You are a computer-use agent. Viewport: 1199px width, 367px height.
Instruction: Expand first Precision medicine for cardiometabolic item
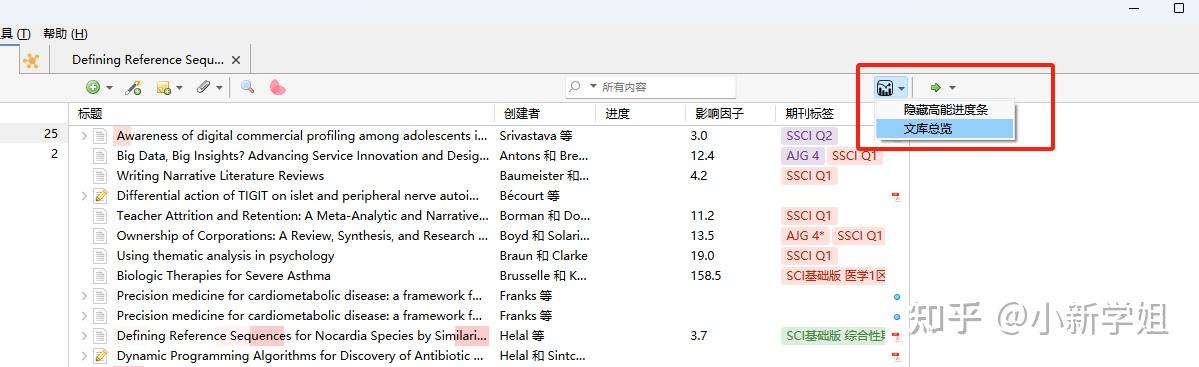coord(84,295)
